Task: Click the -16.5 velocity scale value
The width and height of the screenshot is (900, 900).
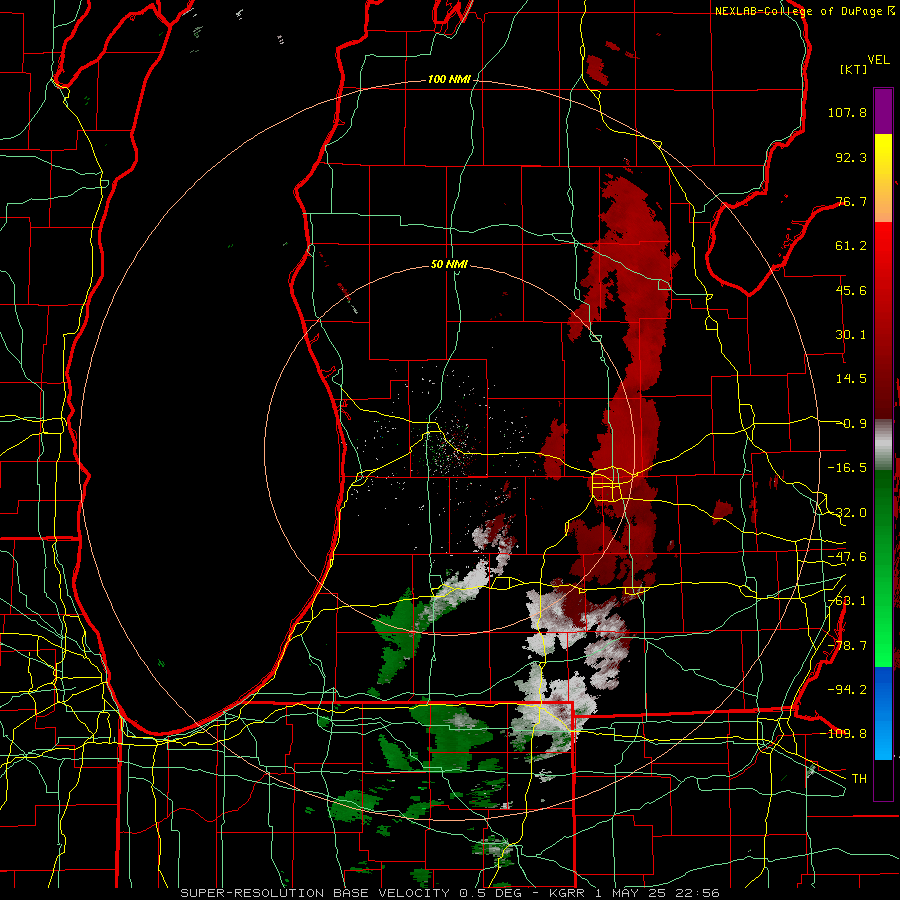Action: [847, 468]
